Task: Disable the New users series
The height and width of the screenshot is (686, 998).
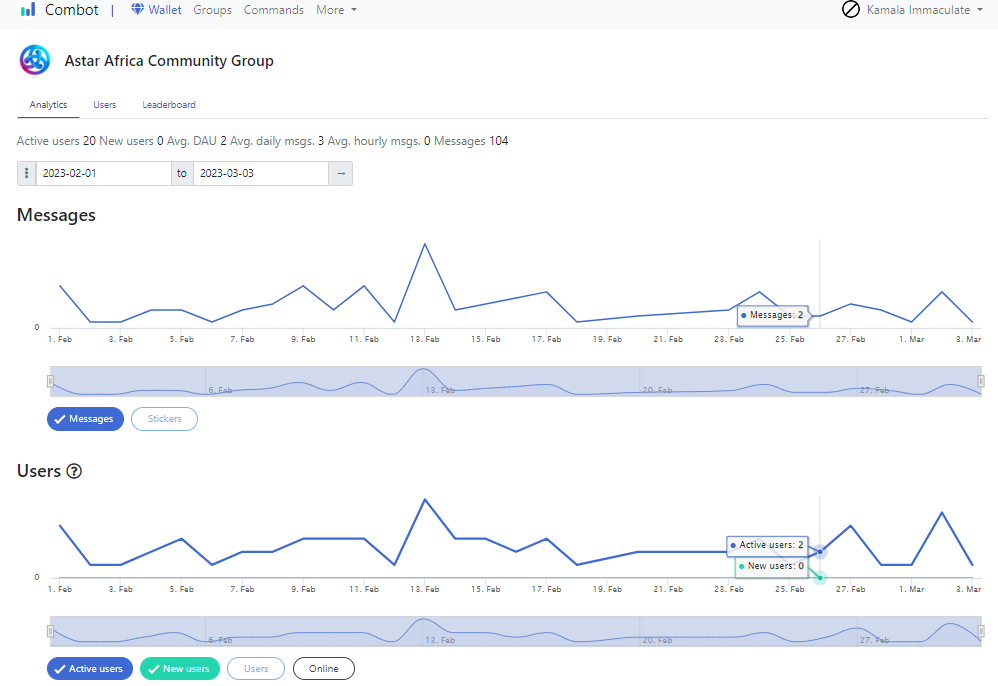Action: tap(179, 668)
